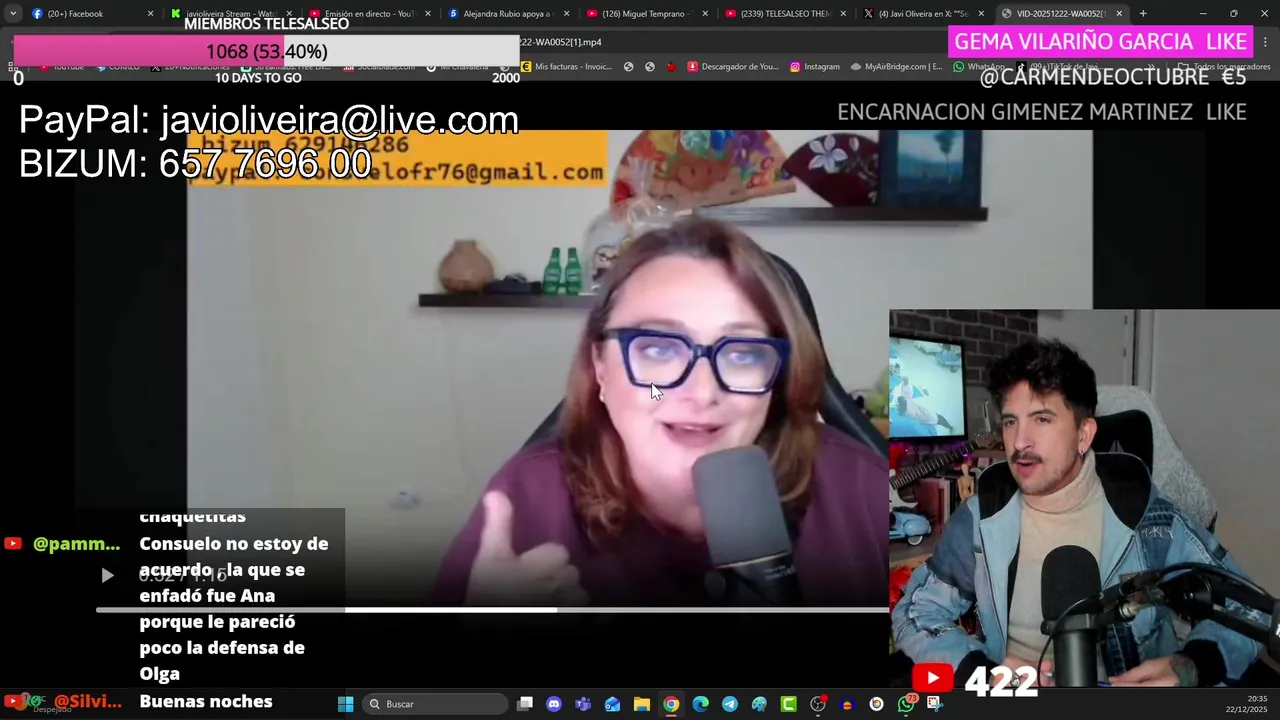Open File Explorer from the taskbar

(642, 704)
